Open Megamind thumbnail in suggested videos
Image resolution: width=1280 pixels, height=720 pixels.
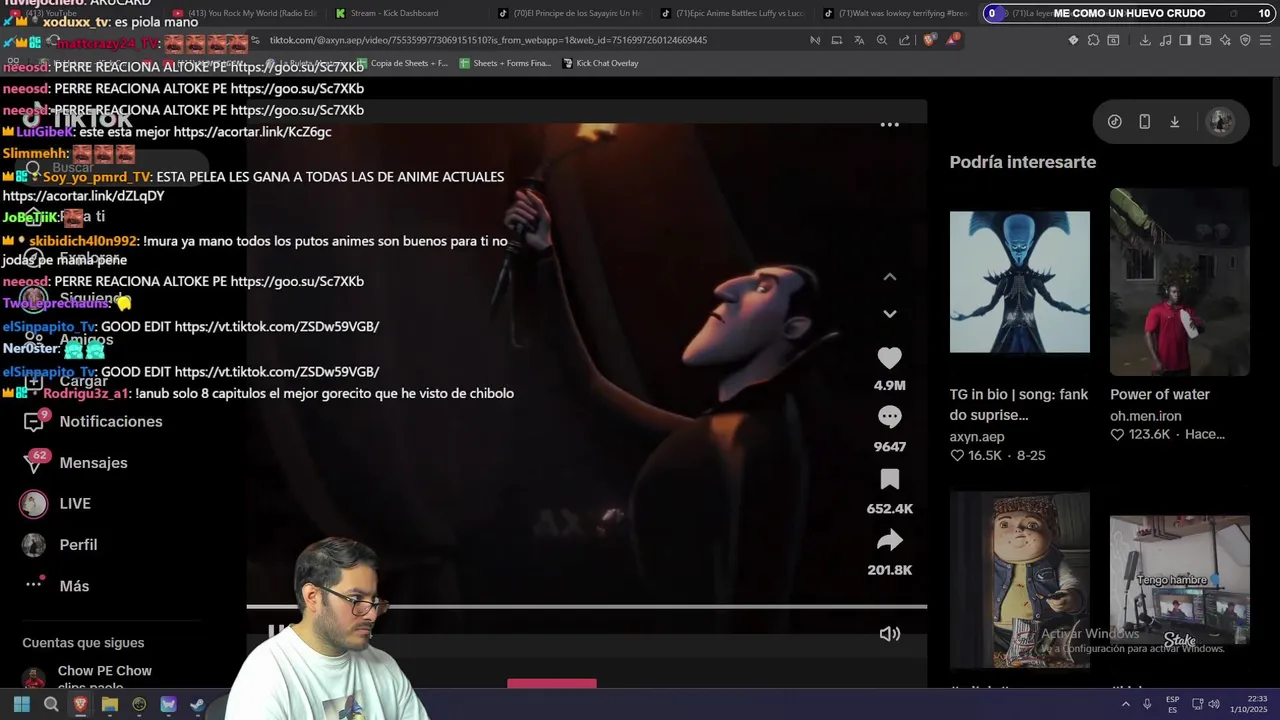[1019, 282]
